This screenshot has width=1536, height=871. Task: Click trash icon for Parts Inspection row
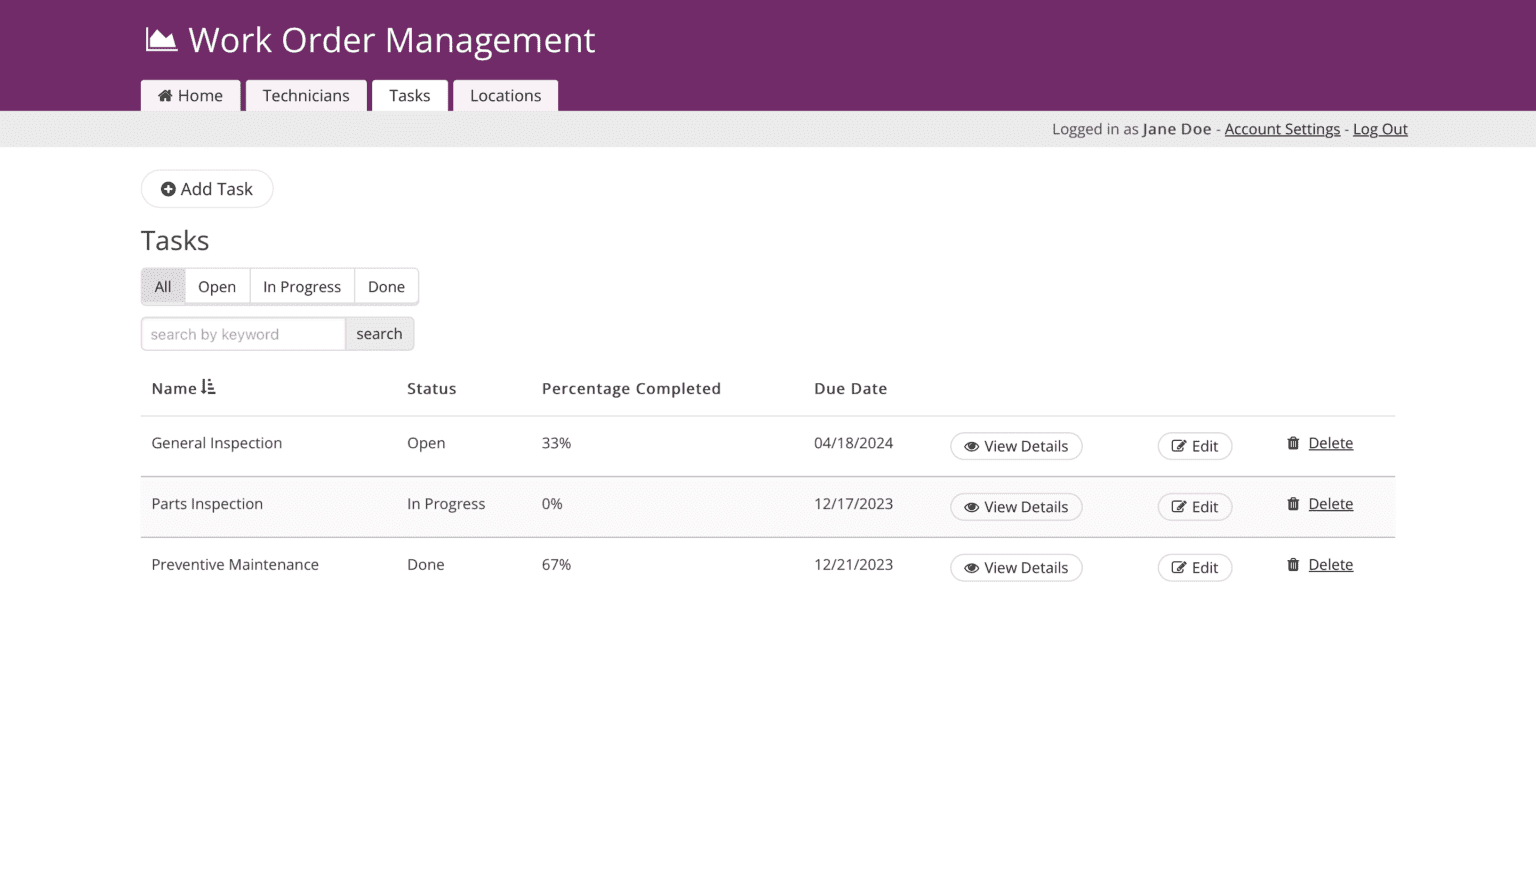point(1293,504)
